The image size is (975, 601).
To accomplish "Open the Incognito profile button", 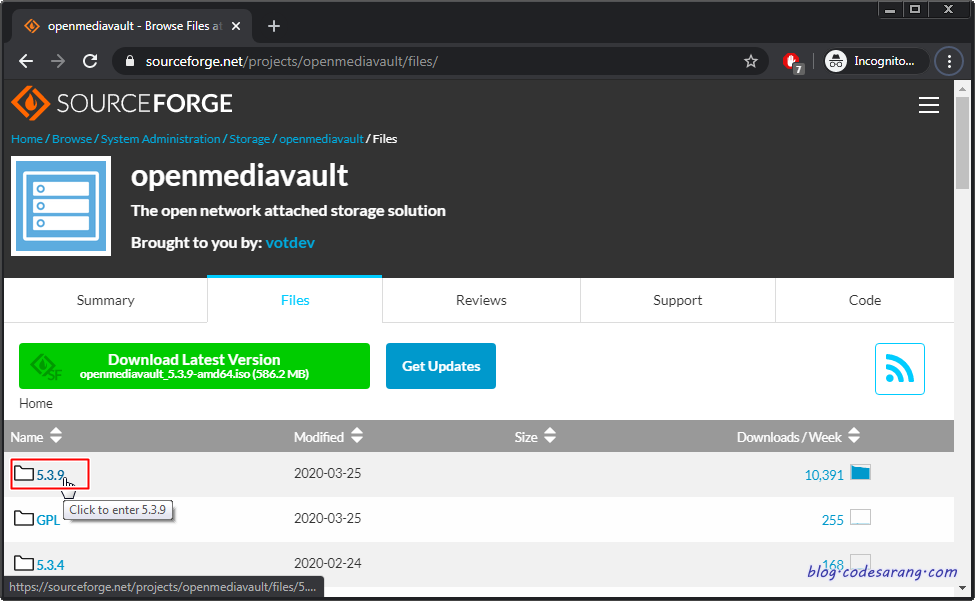I will click(x=876, y=61).
